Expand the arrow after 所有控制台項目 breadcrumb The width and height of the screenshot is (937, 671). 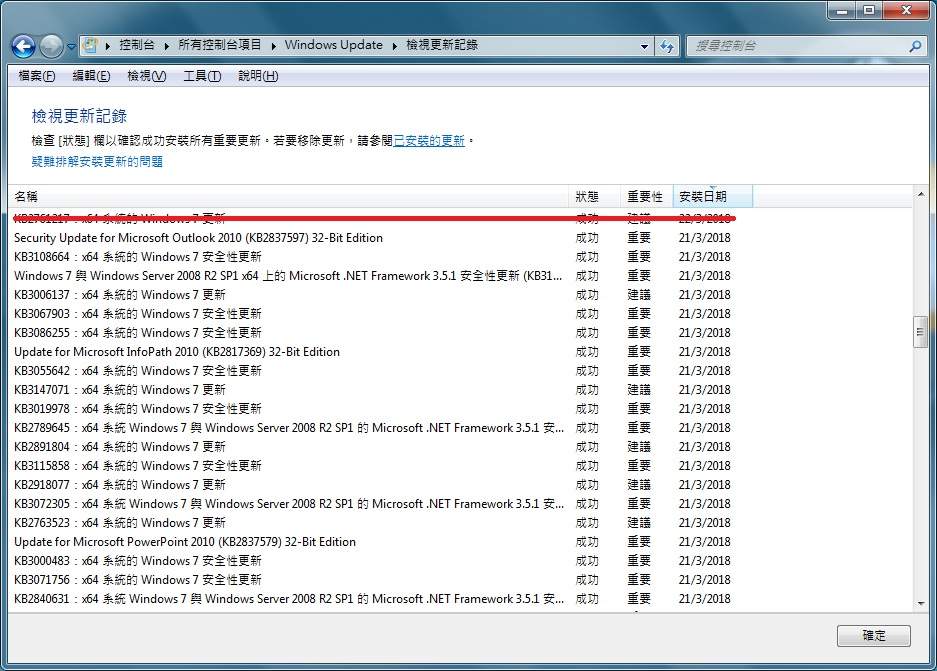[273, 45]
